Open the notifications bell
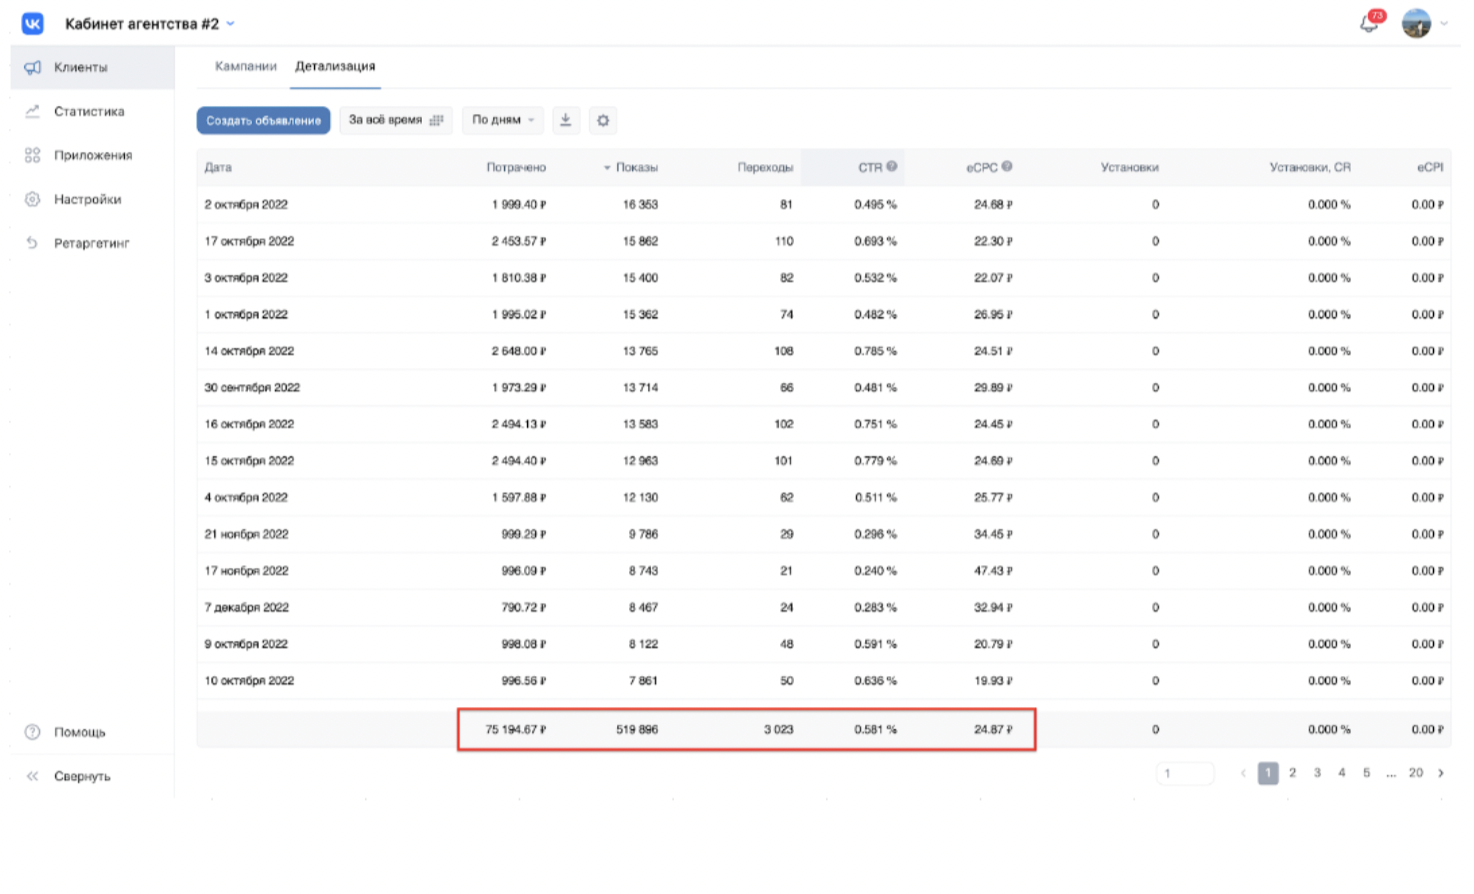This screenshot has height=894, width=1474. pos(1370,23)
